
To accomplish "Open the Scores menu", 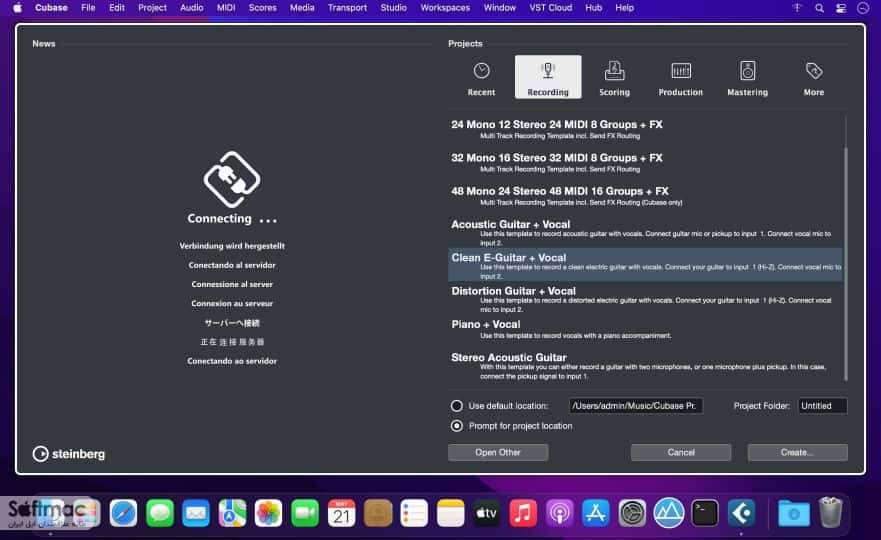I will [x=262, y=8].
